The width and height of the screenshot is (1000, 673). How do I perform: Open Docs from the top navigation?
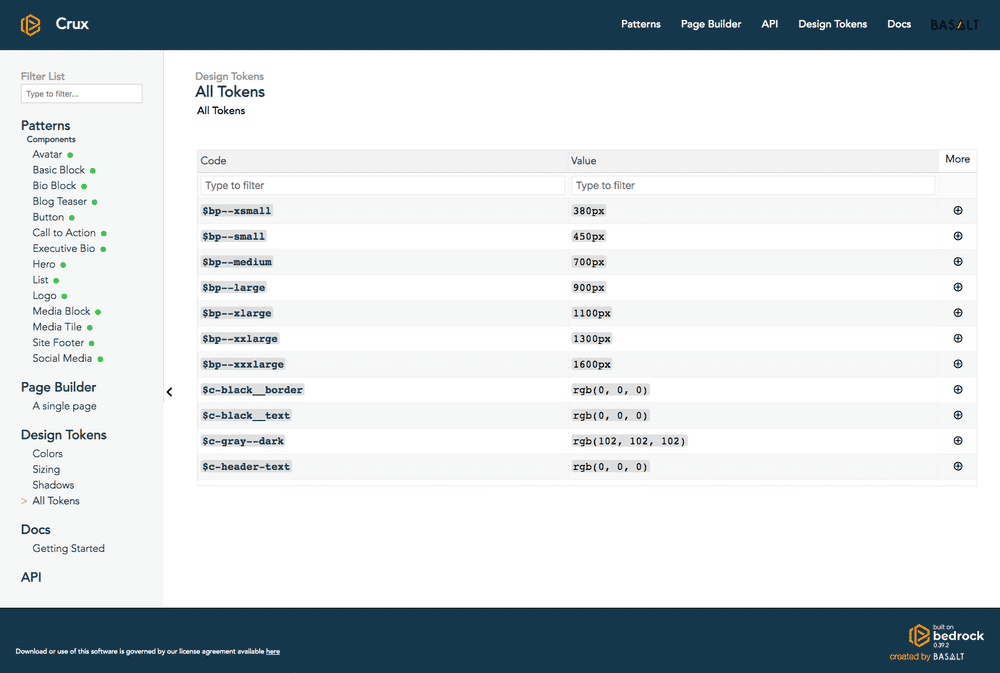(x=898, y=23)
